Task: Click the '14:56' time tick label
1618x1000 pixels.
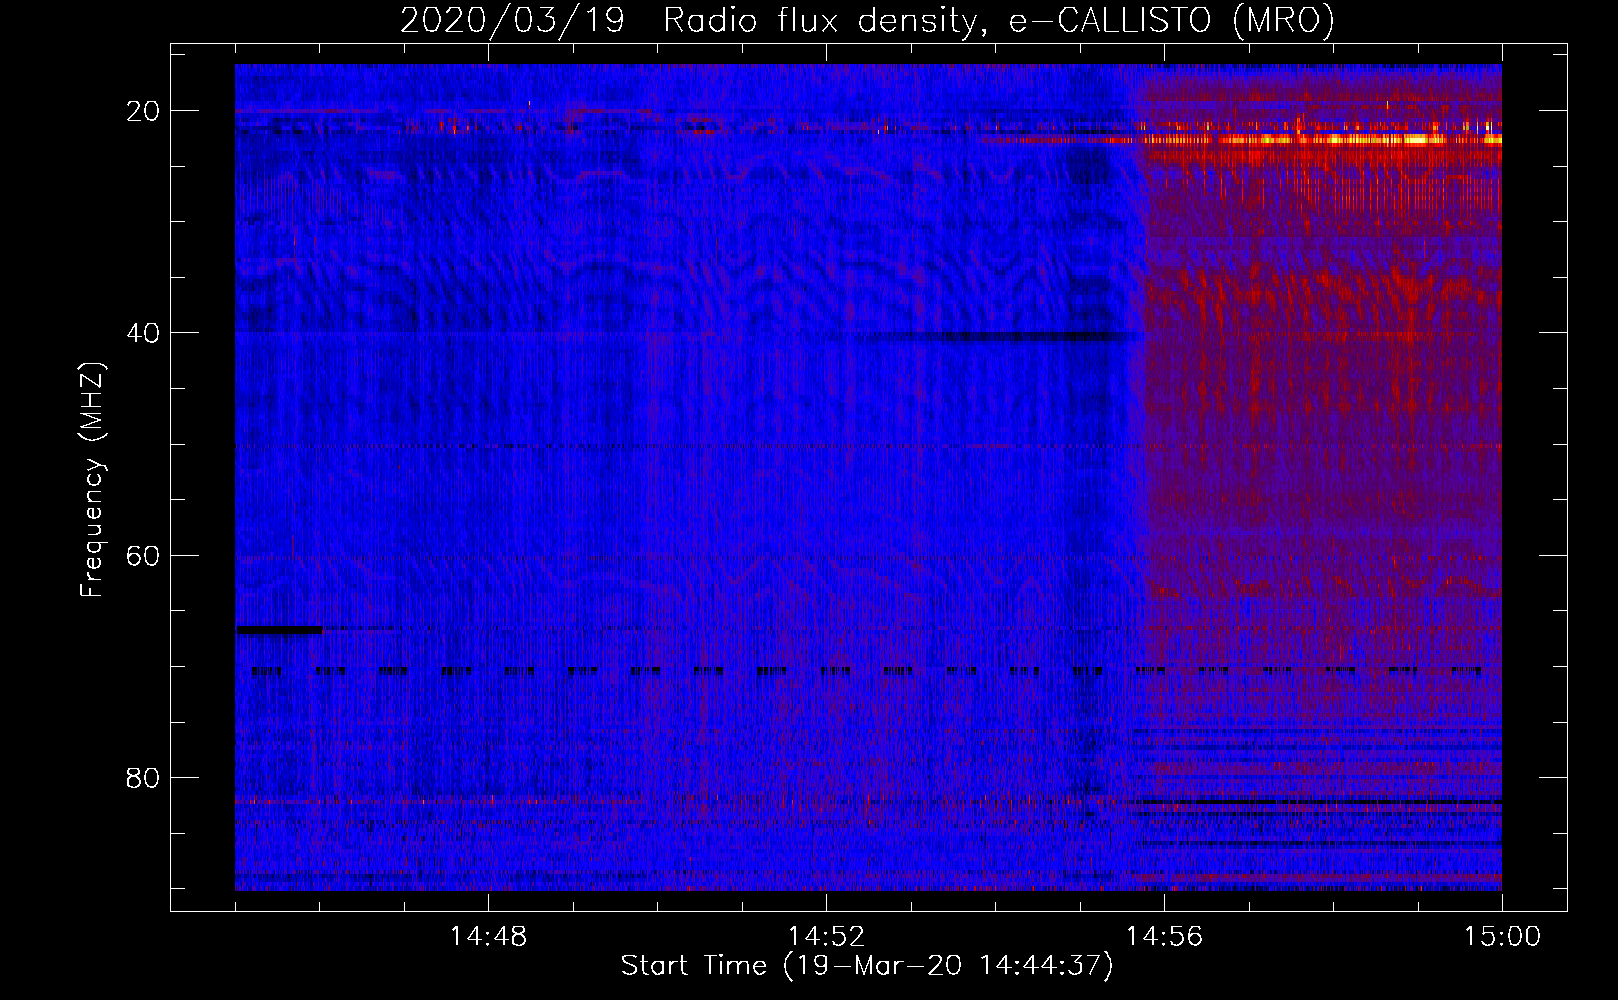Action: coord(1164,937)
